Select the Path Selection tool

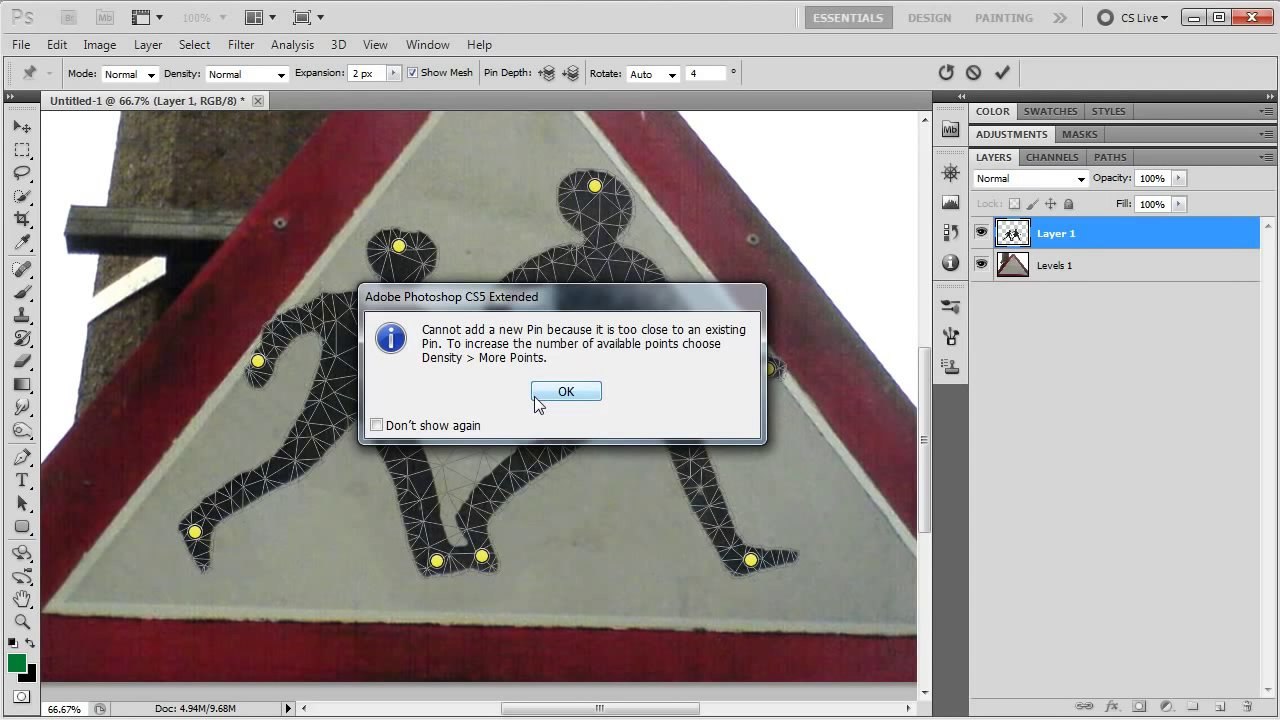point(22,503)
